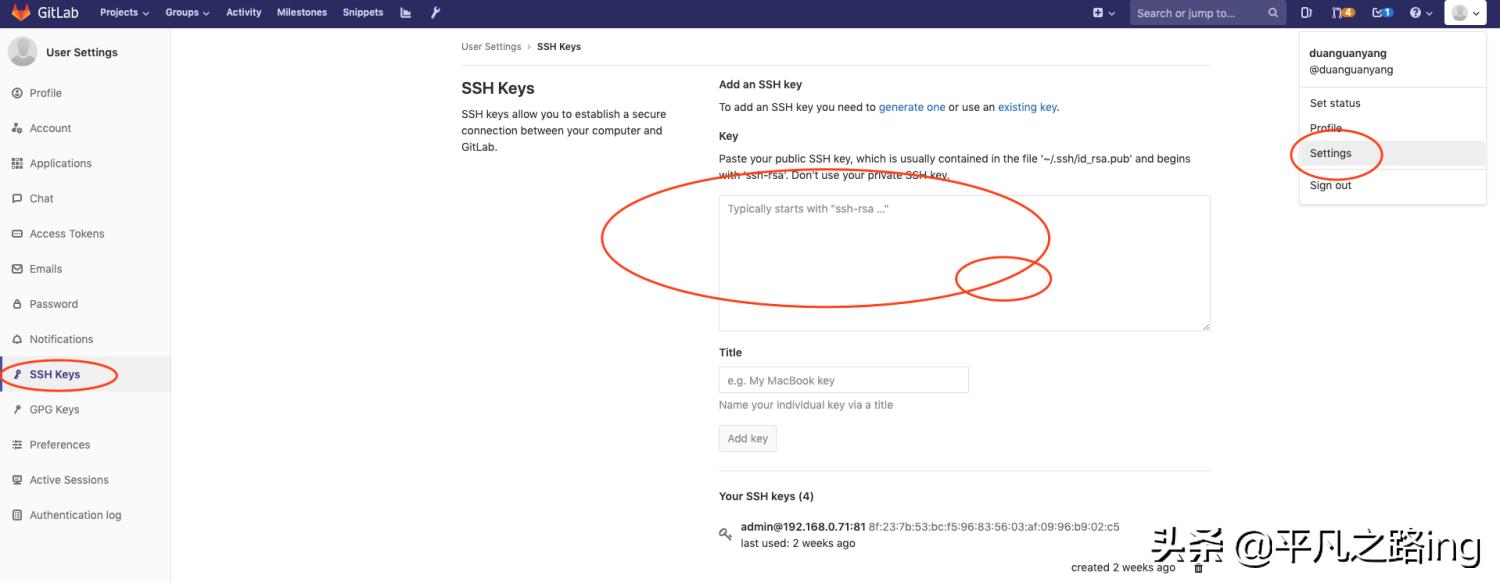Open the Sign out option
This screenshot has width=1500, height=583.
(1330, 185)
